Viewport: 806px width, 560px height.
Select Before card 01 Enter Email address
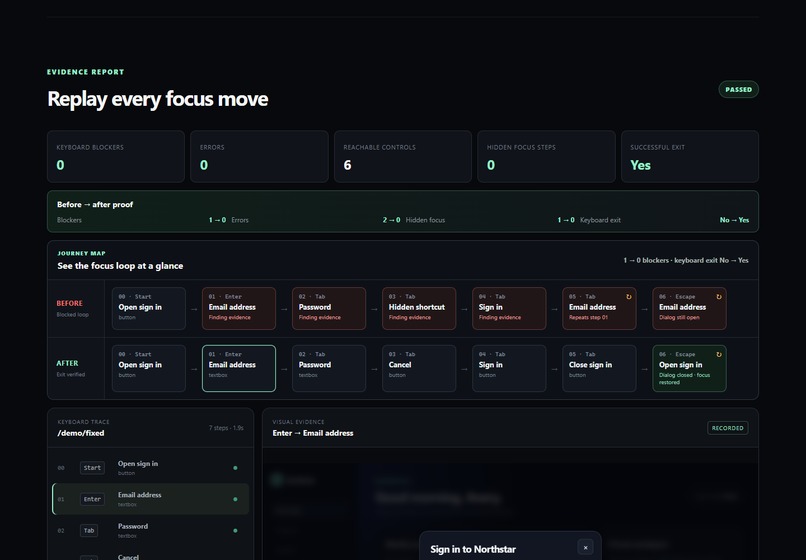coord(239,309)
